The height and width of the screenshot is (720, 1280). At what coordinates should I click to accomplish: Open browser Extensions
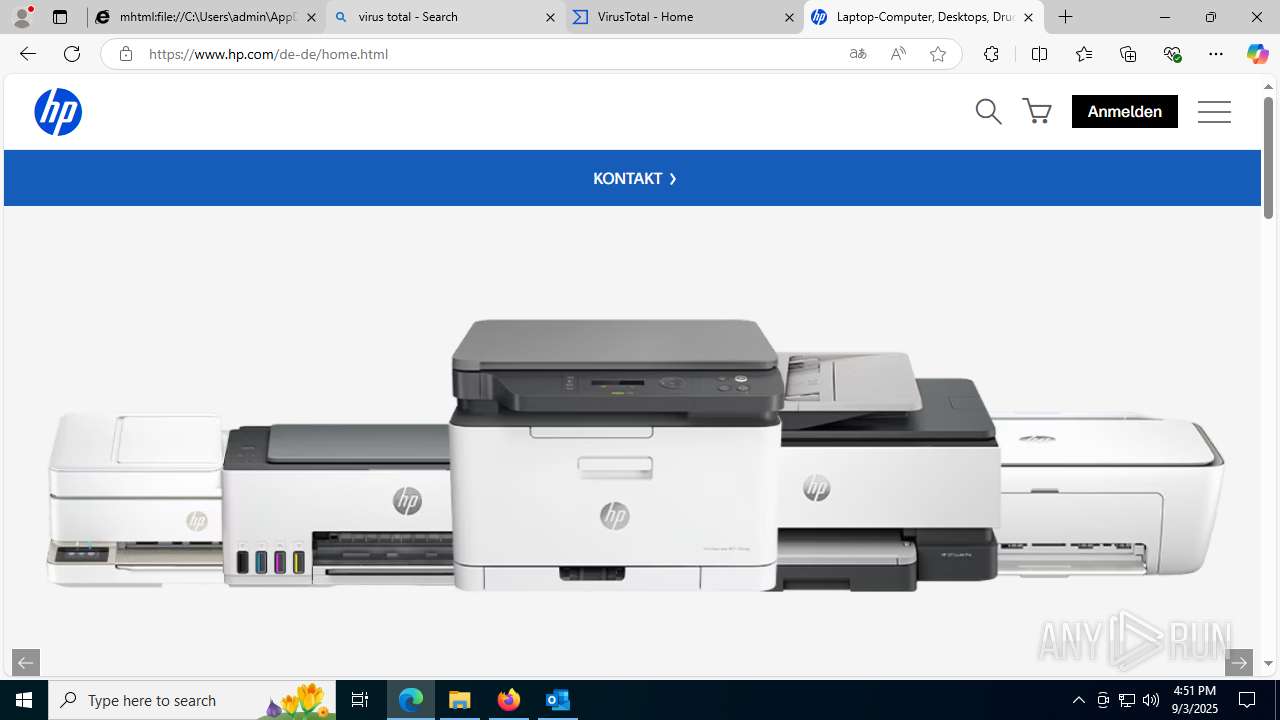pyautogui.click(x=991, y=54)
